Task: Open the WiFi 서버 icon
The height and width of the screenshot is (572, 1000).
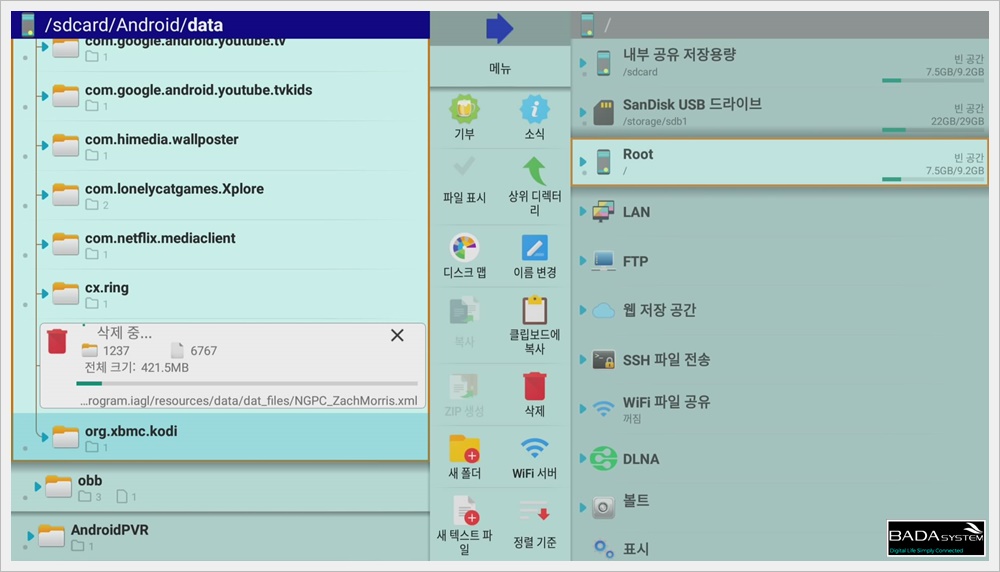Action: pyautogui.click(x=534, y=449)
